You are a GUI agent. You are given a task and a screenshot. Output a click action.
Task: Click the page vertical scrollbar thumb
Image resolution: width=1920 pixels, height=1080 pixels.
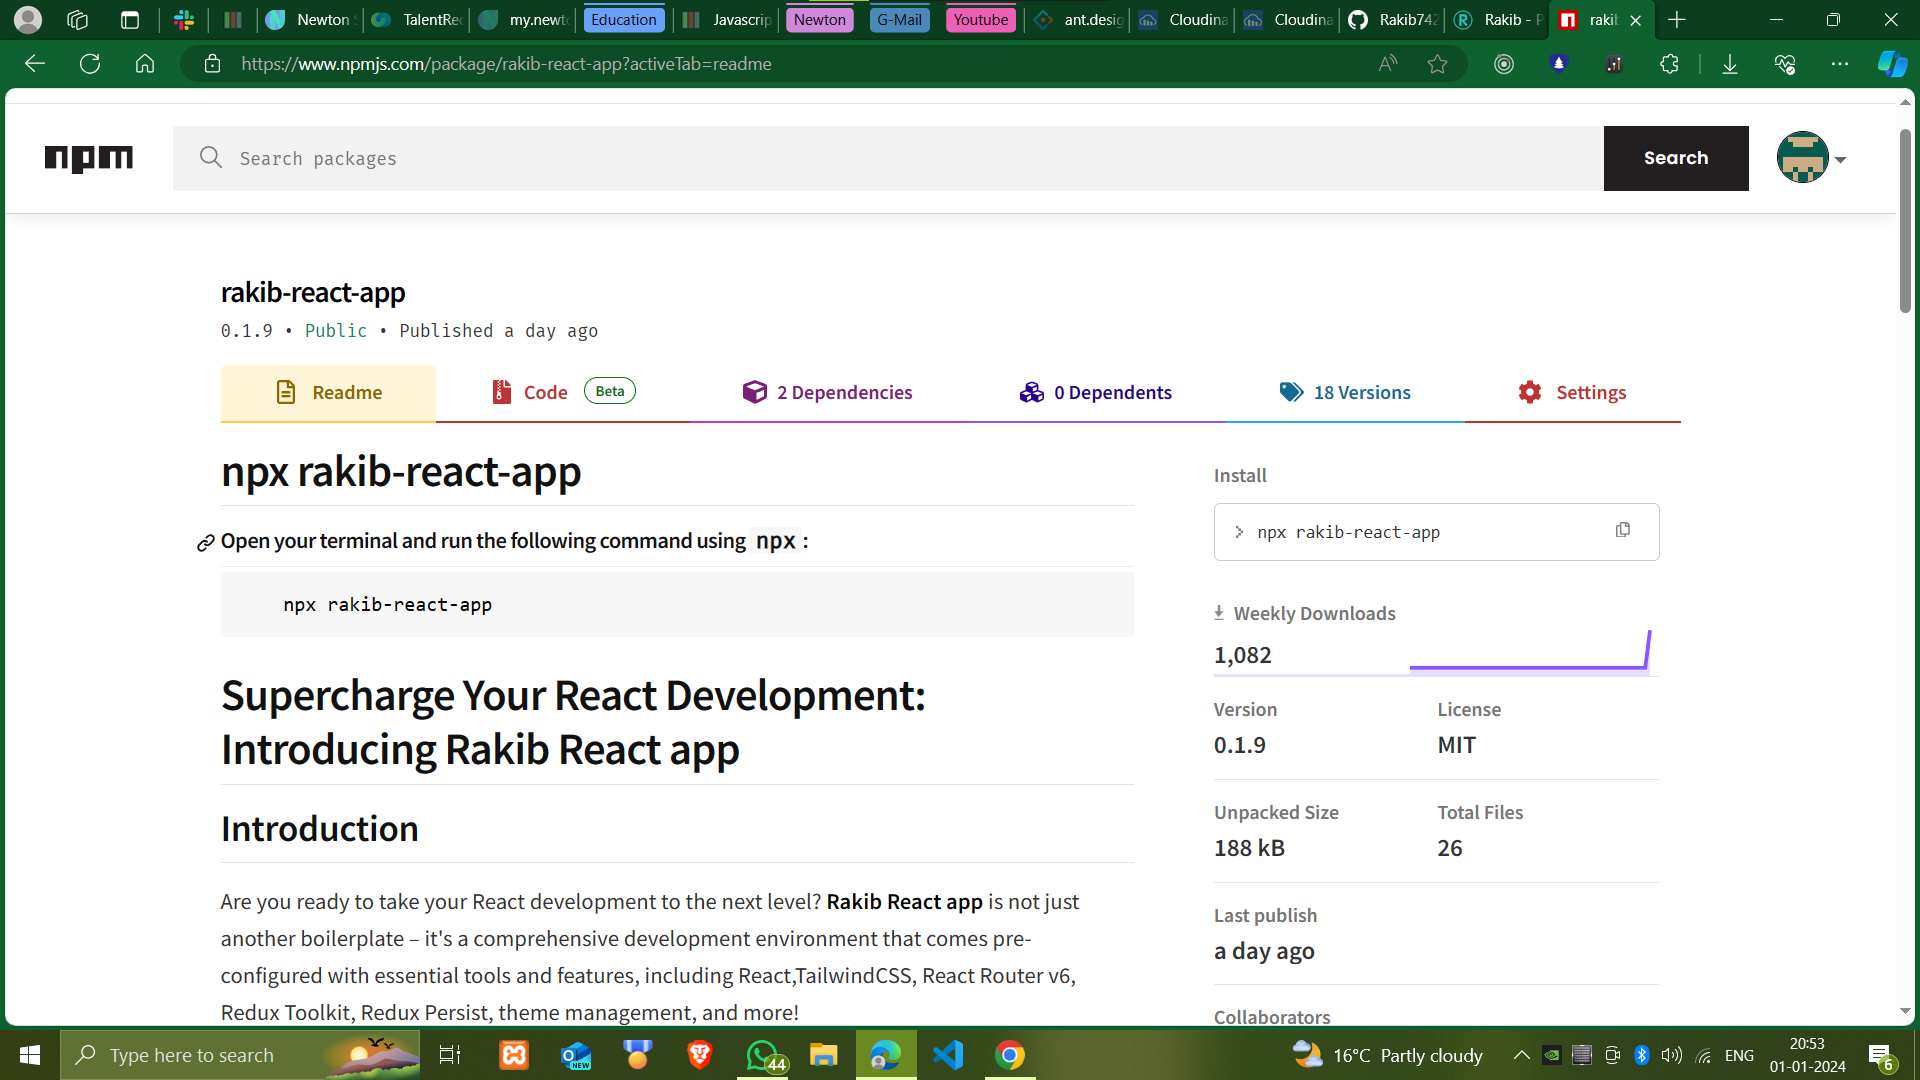pos(1905,220)
